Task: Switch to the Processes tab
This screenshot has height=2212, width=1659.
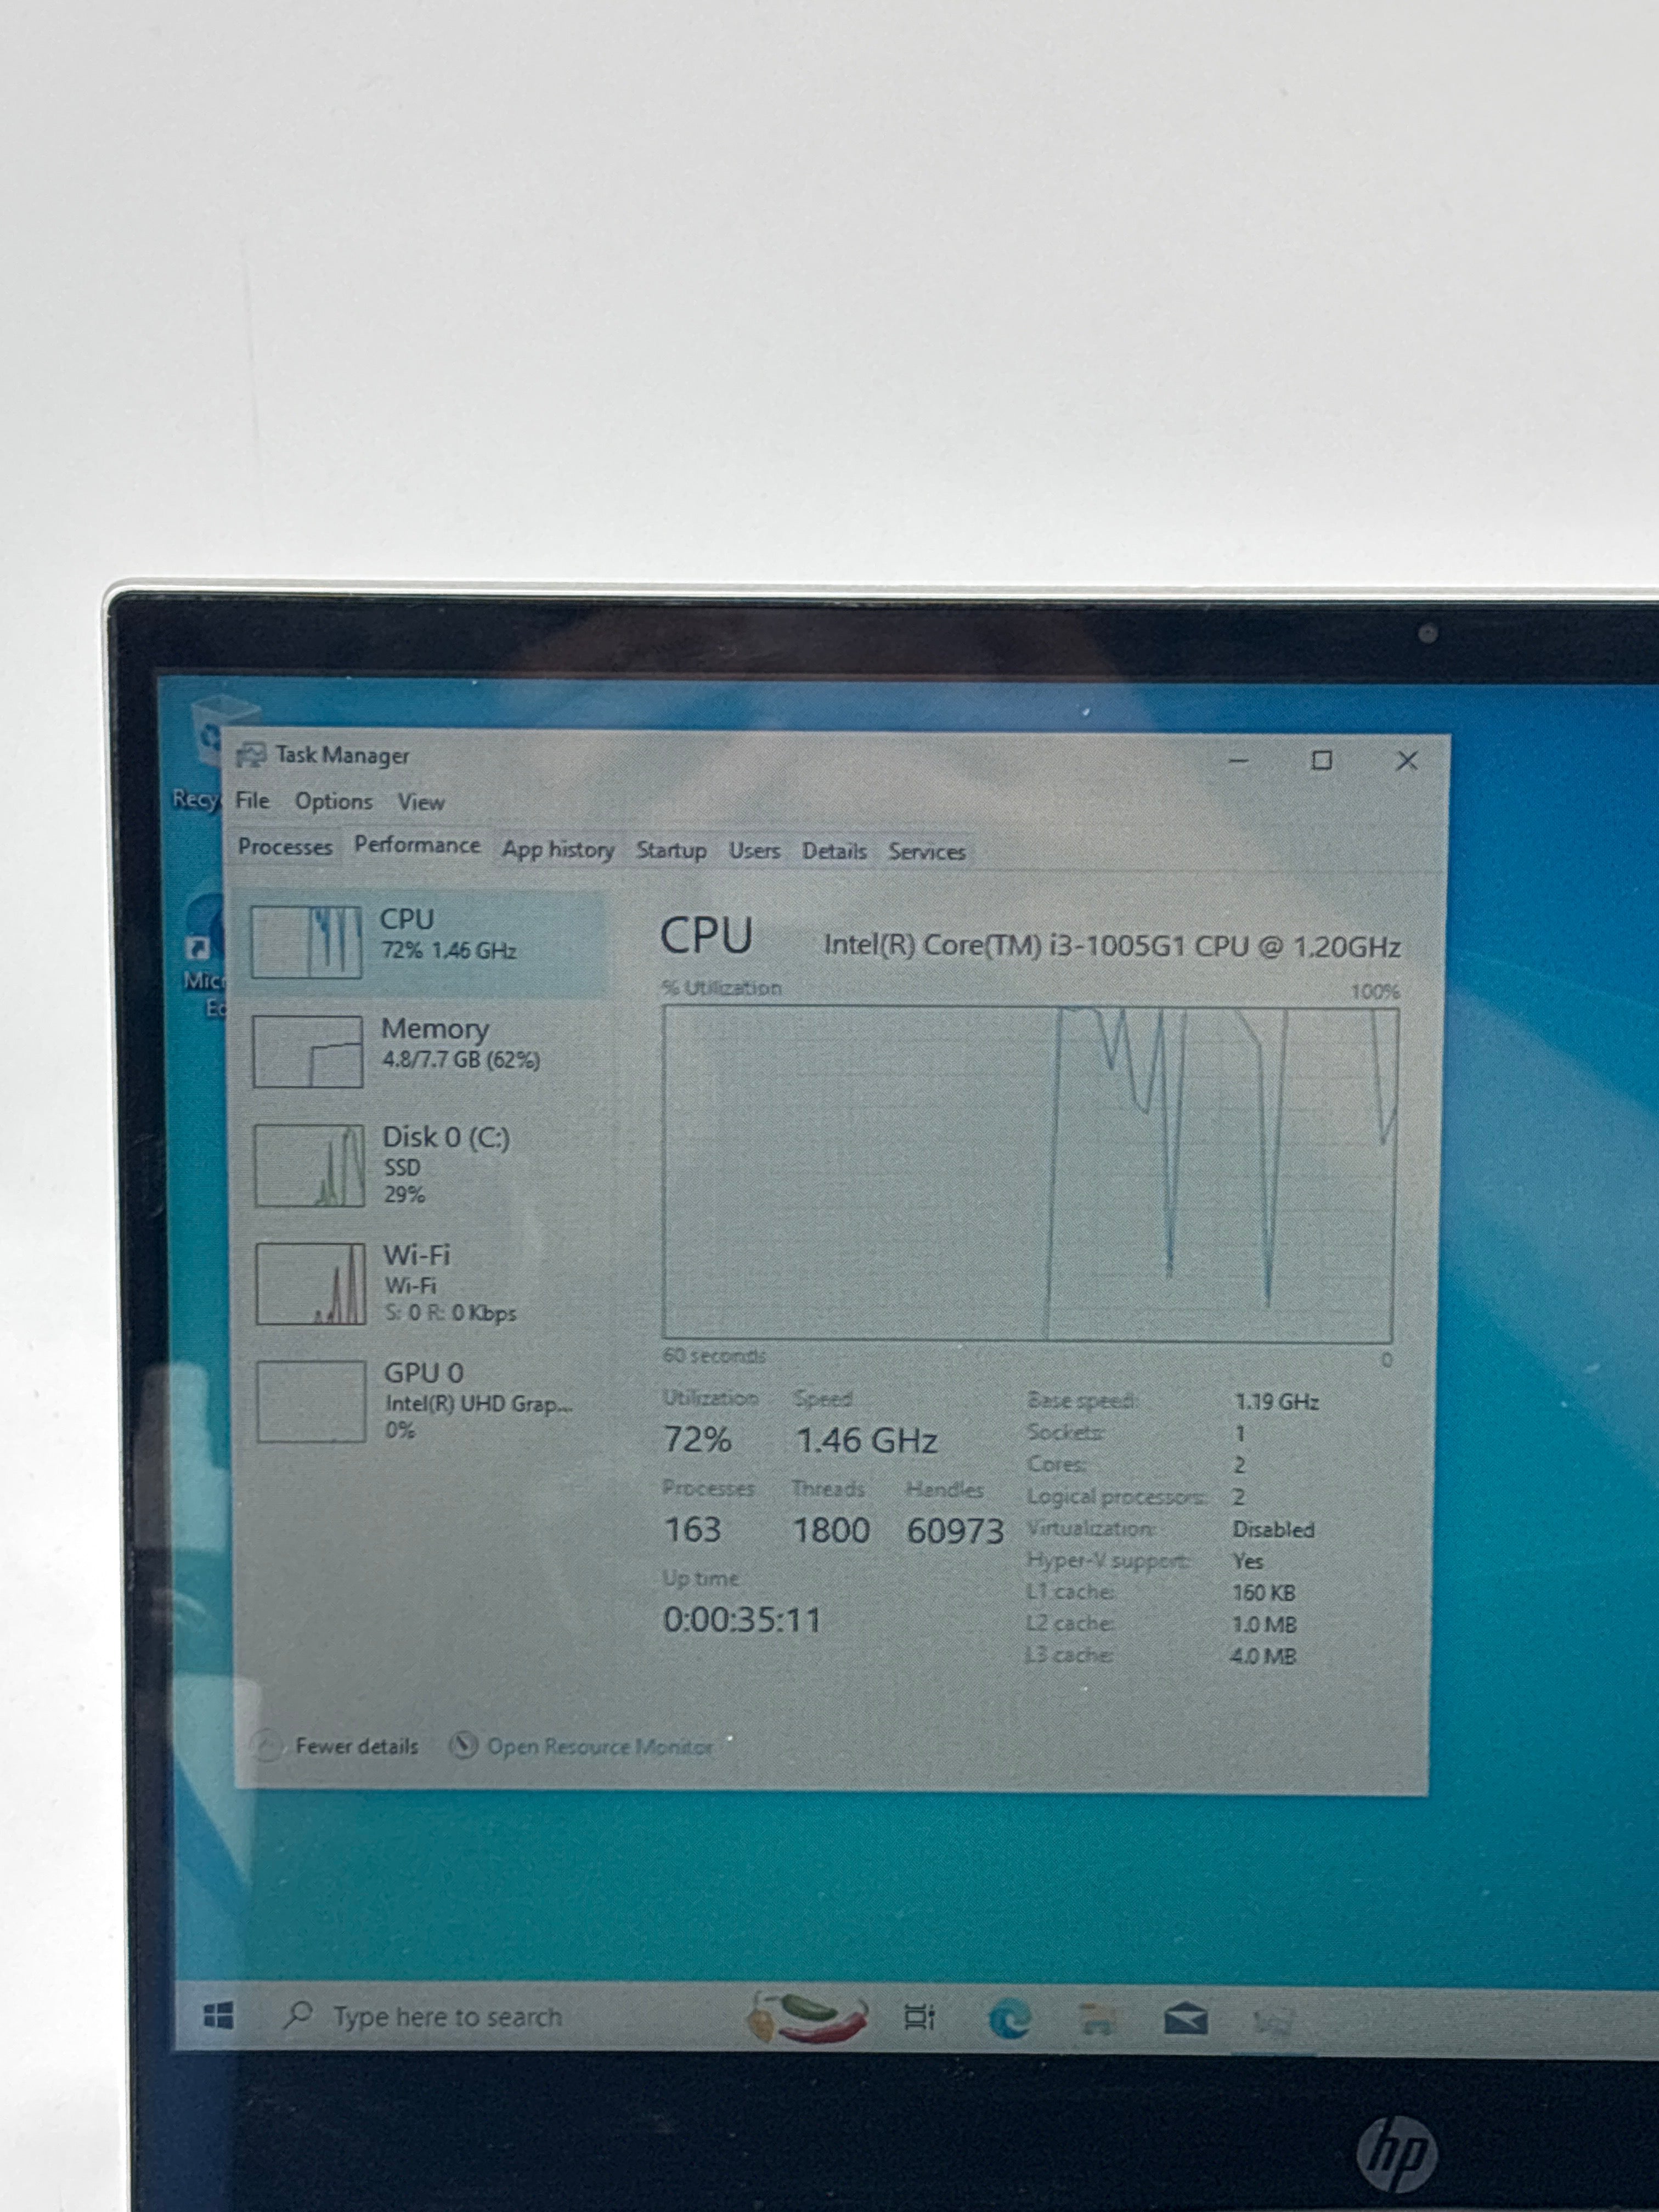Action: 285,847
